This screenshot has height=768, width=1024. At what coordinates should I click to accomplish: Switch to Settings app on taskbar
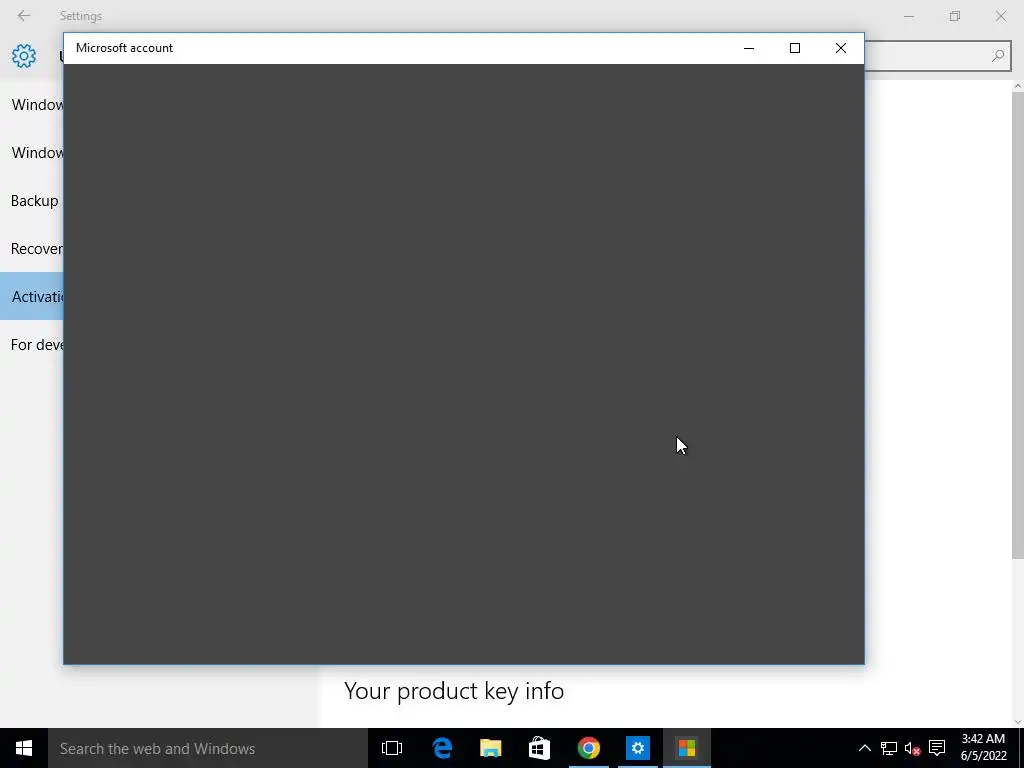coord(637,748)
